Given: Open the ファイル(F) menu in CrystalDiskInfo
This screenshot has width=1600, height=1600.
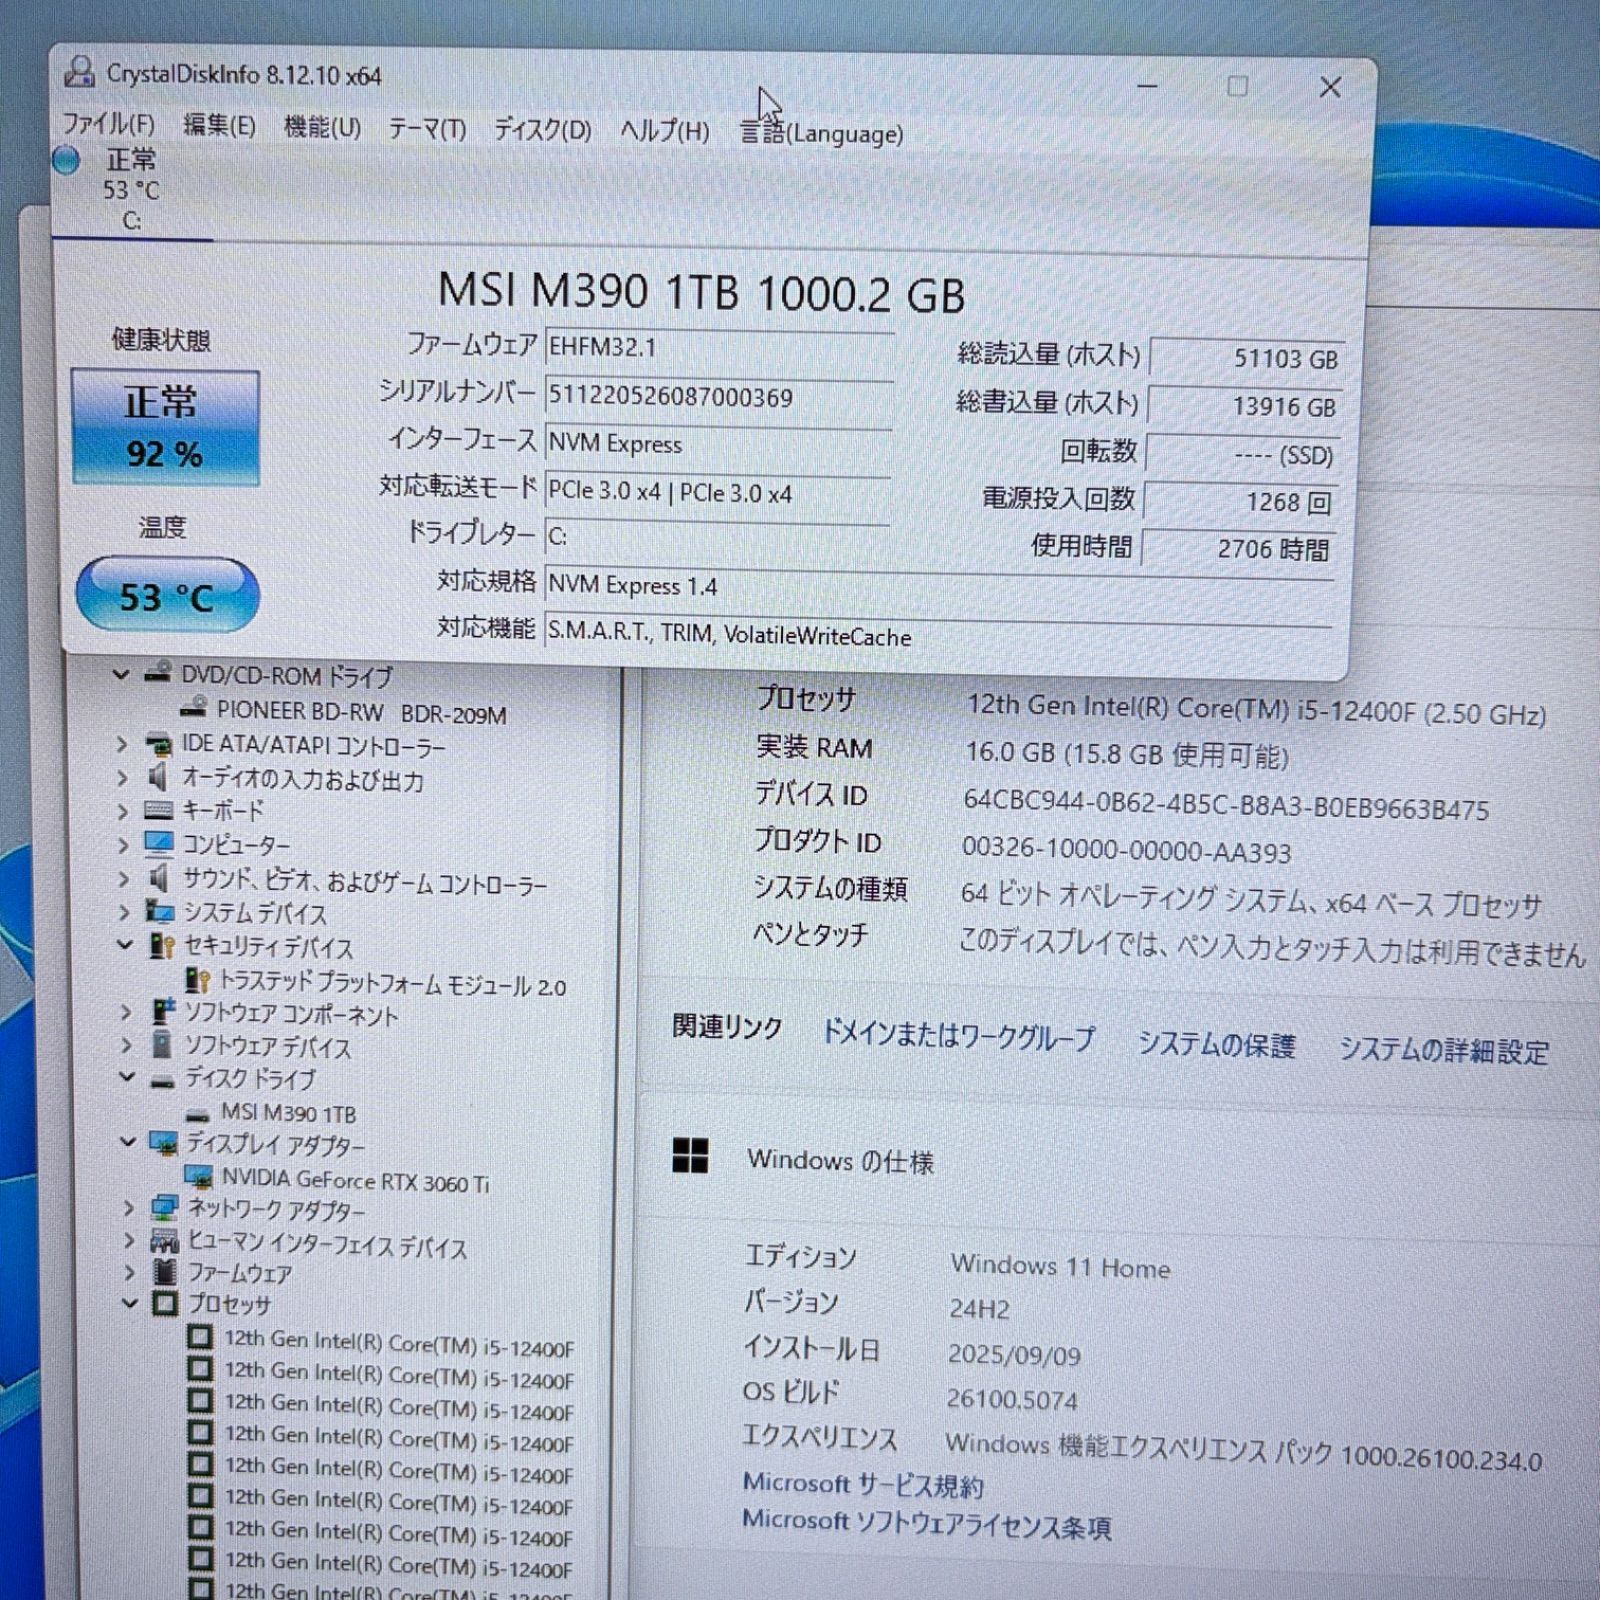Looking at the screenshot, I should [108, 124].
